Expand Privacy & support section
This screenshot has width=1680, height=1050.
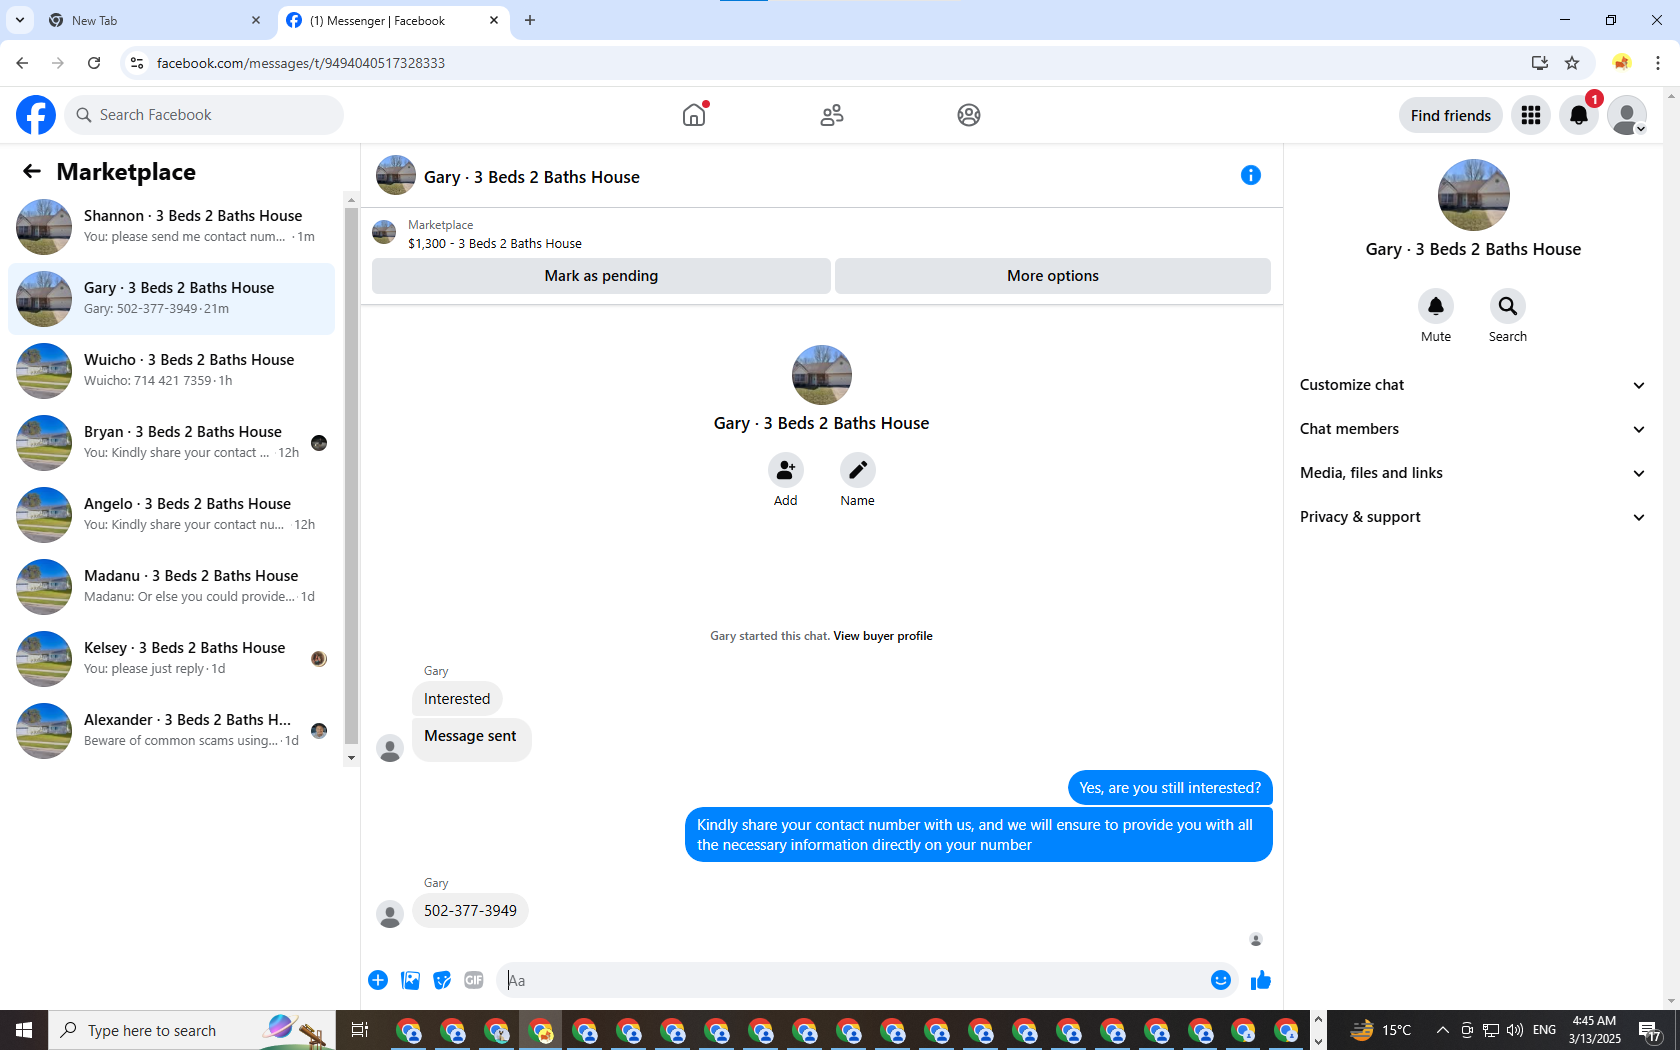pos(1472,517)
